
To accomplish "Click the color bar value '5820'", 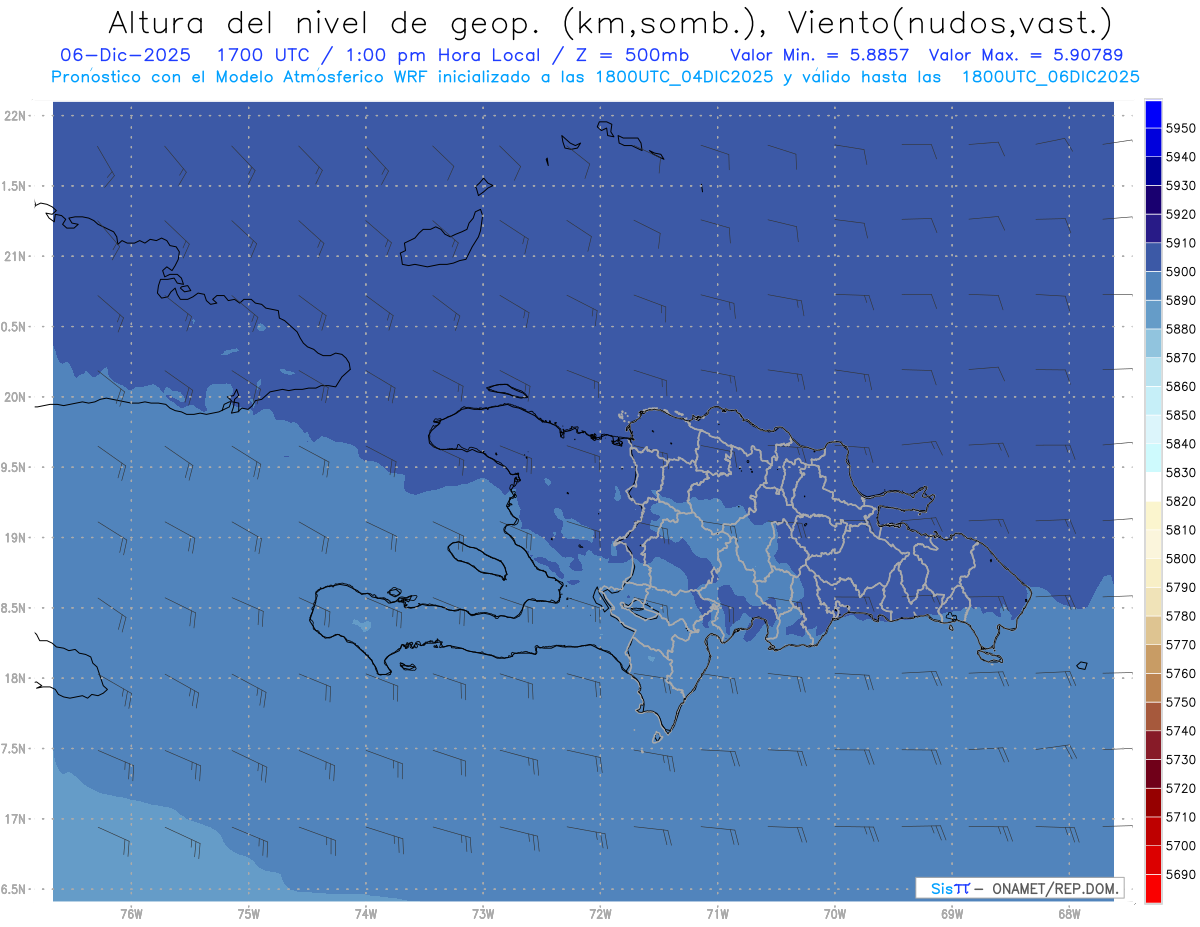I will click(x=1181, y=501).
